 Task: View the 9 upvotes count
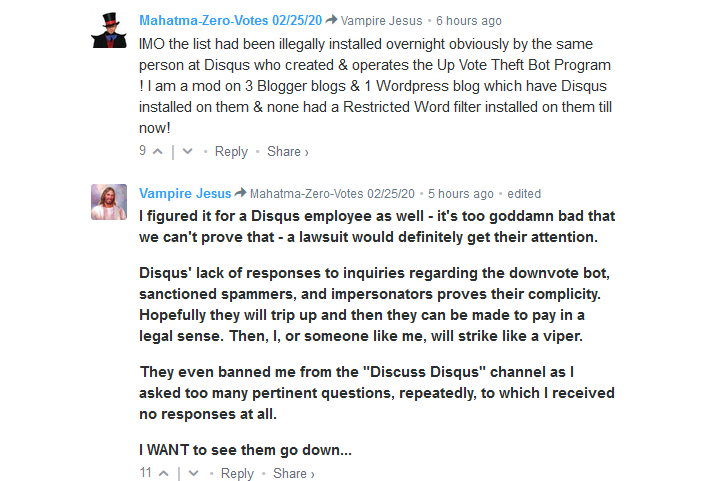143,150
